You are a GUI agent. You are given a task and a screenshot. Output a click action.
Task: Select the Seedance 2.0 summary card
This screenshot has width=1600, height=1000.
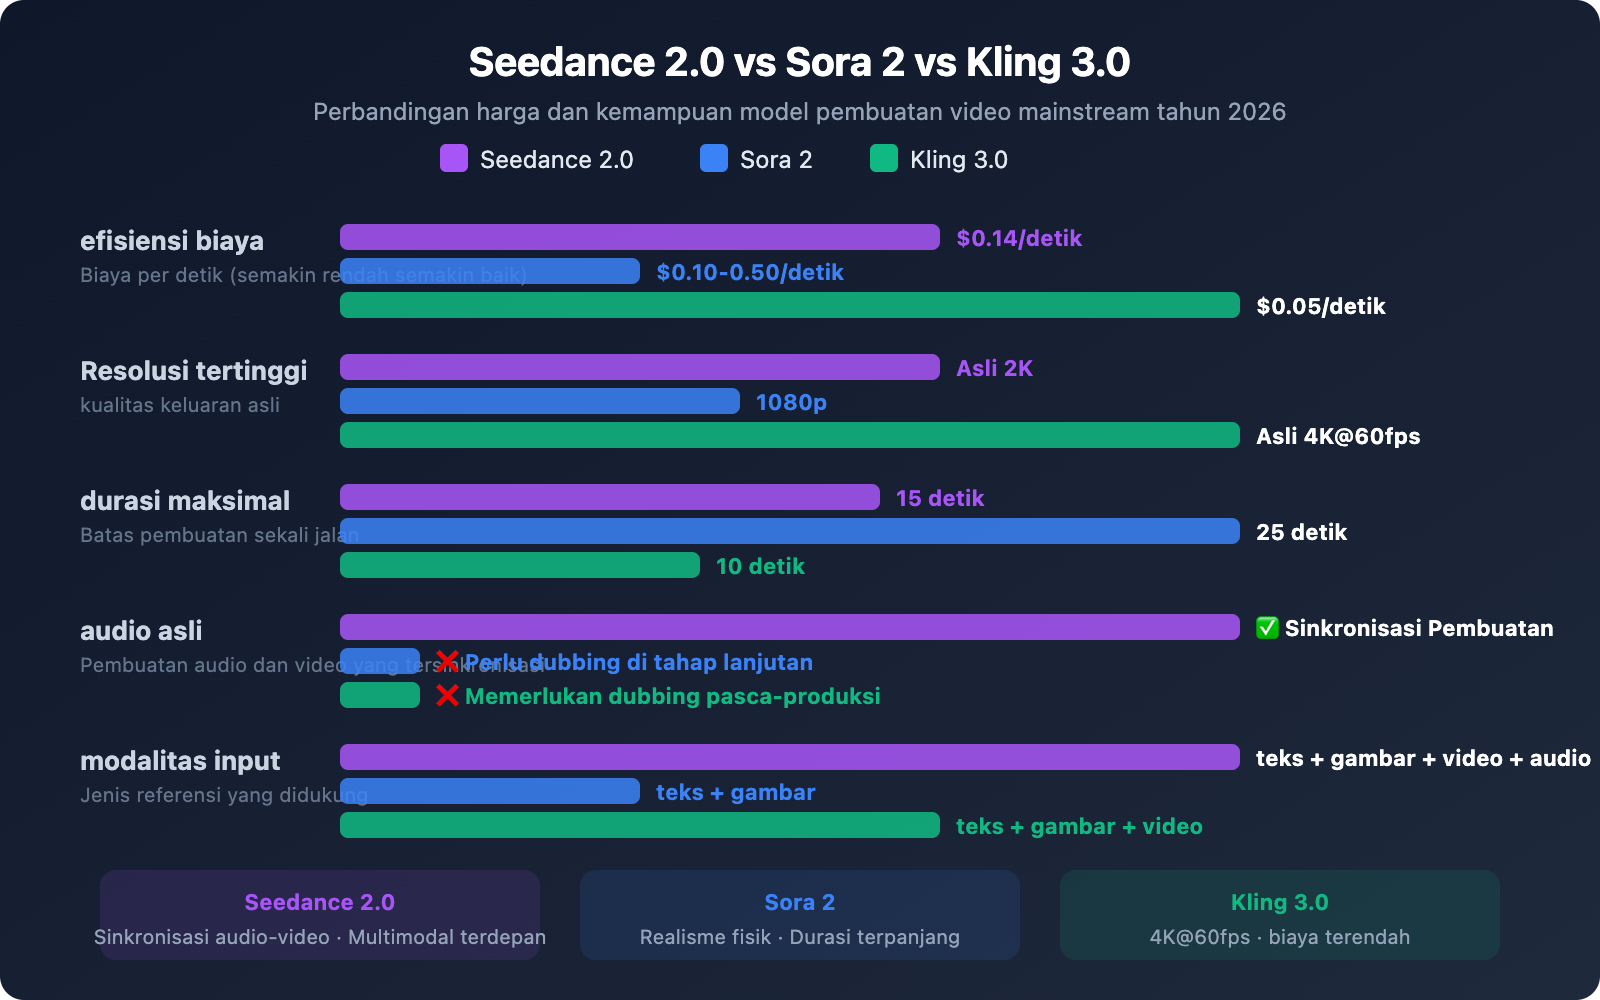[320, 914]
